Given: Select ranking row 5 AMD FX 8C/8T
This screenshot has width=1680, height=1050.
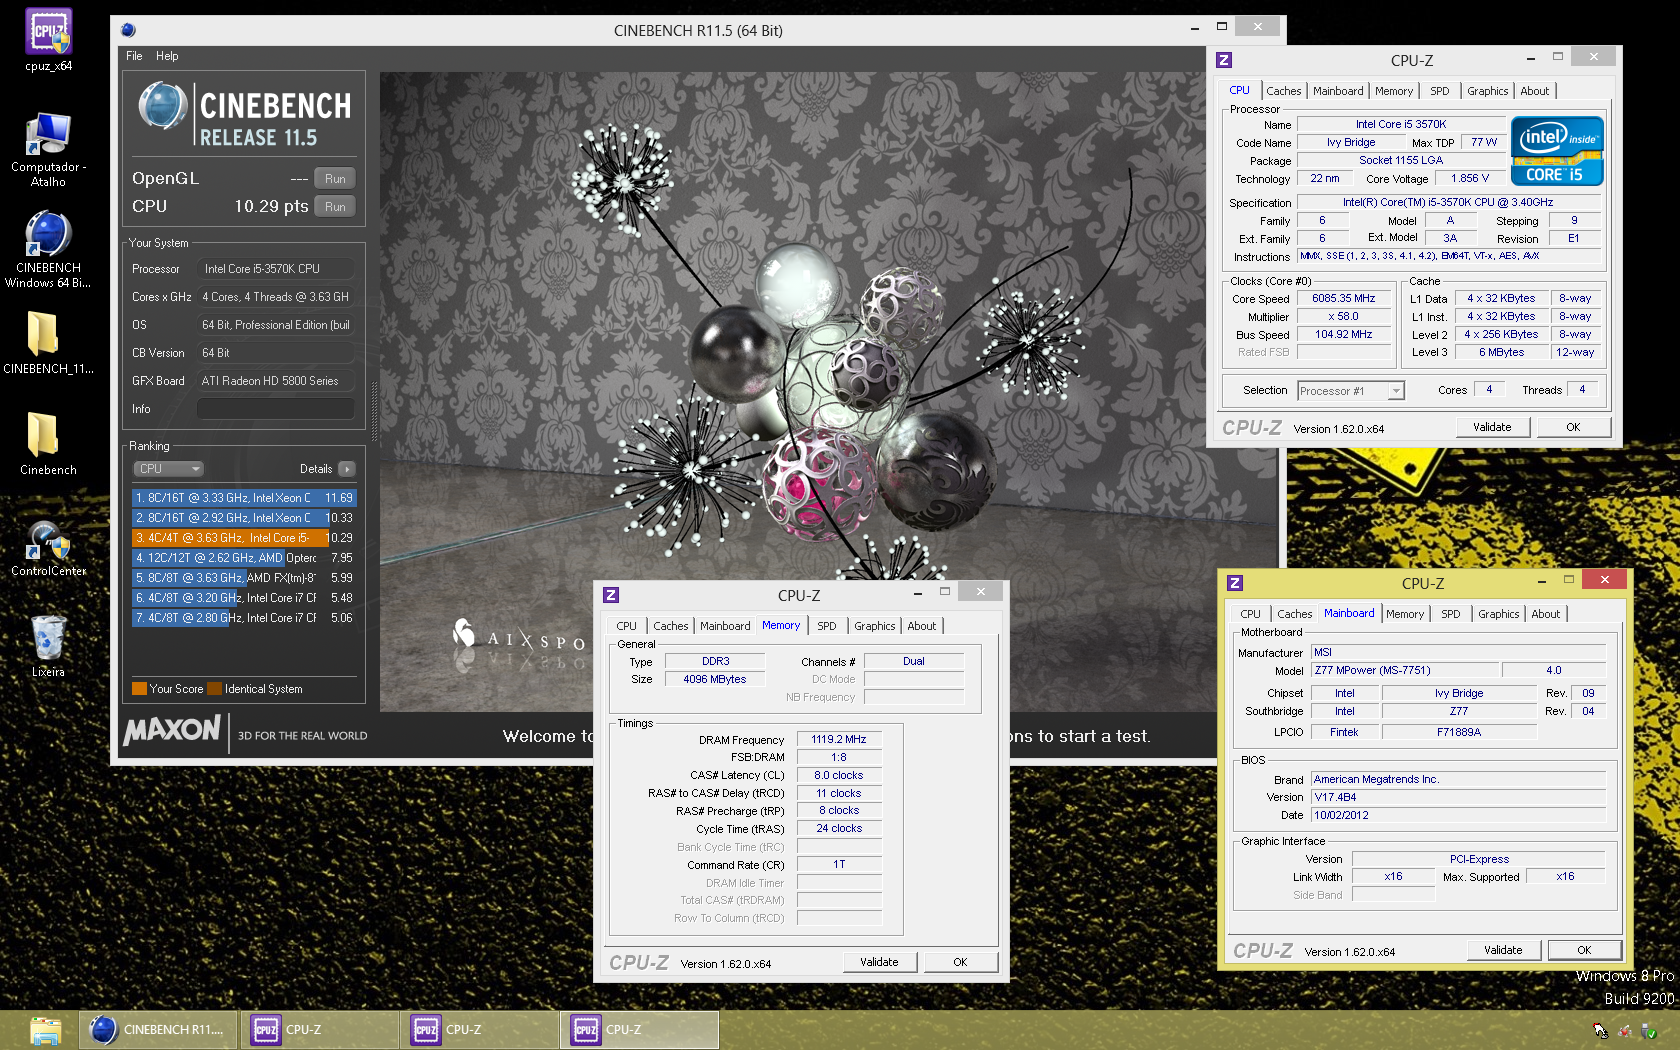Looking at the screenshot, I should [244, 578].
